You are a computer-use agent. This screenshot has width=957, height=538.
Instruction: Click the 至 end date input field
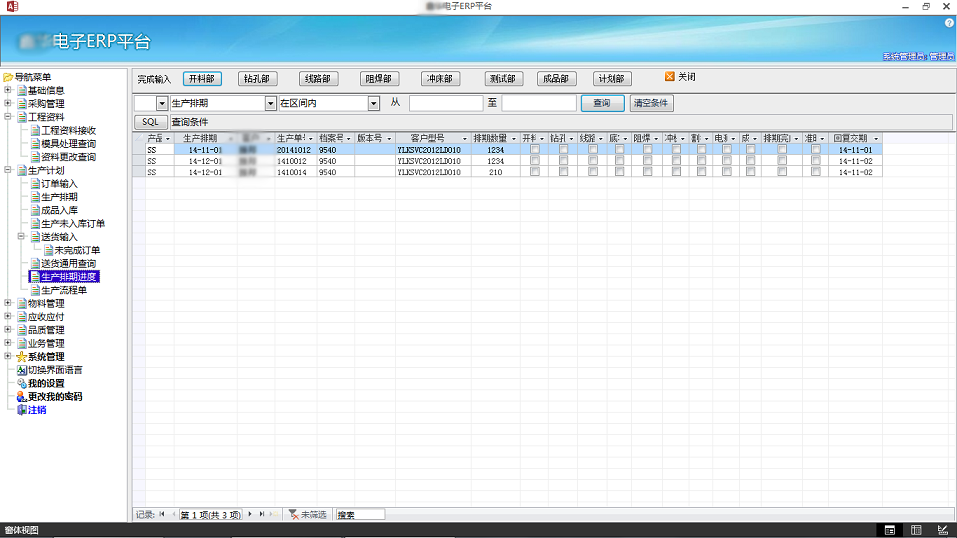pyautogui.click(x=539, y=103)
